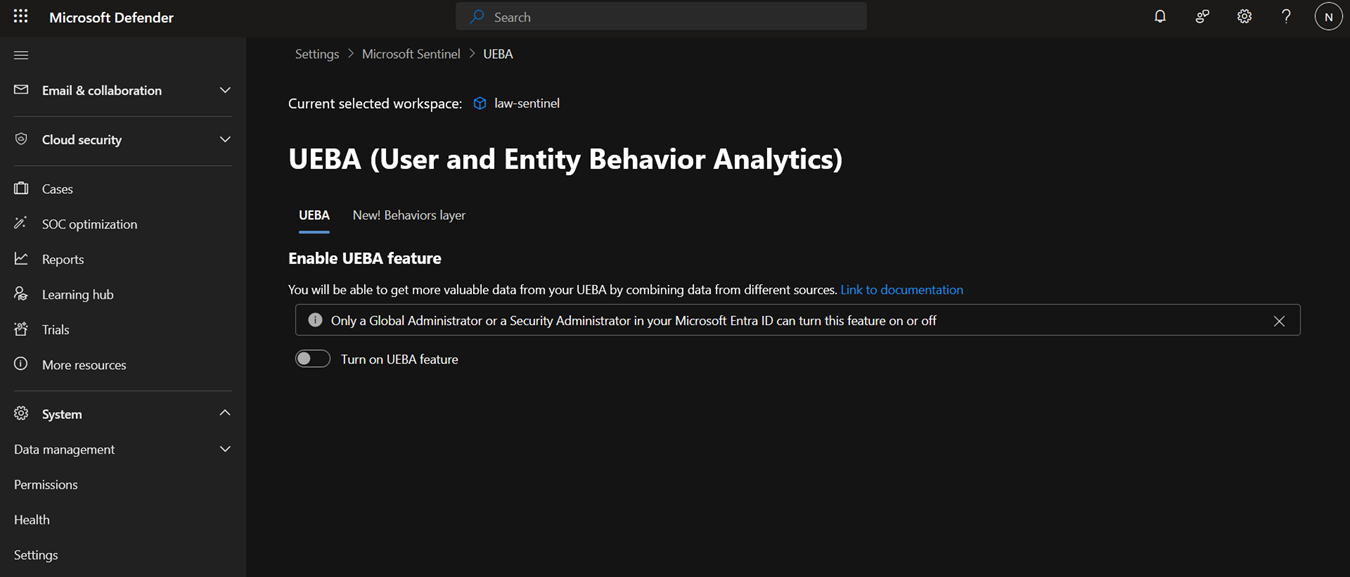Open notifications bell icon

[1160, 17]
